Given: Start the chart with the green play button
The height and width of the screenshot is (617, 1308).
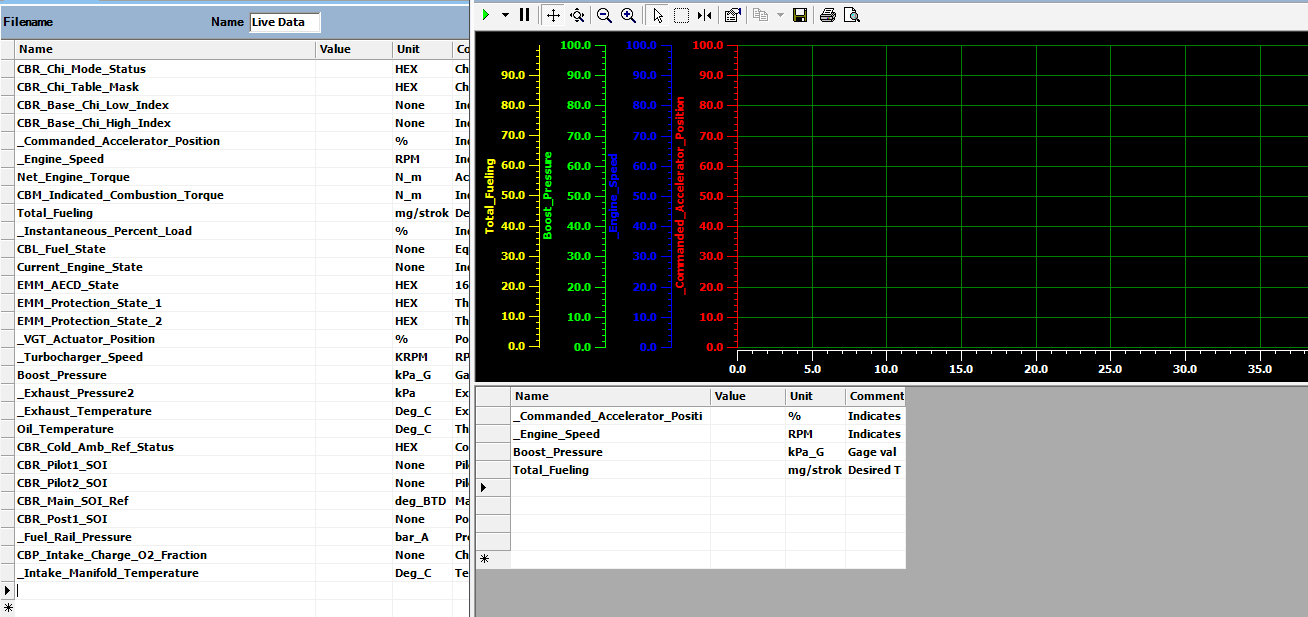Looking at the screenshot, I should click(485, 15).
